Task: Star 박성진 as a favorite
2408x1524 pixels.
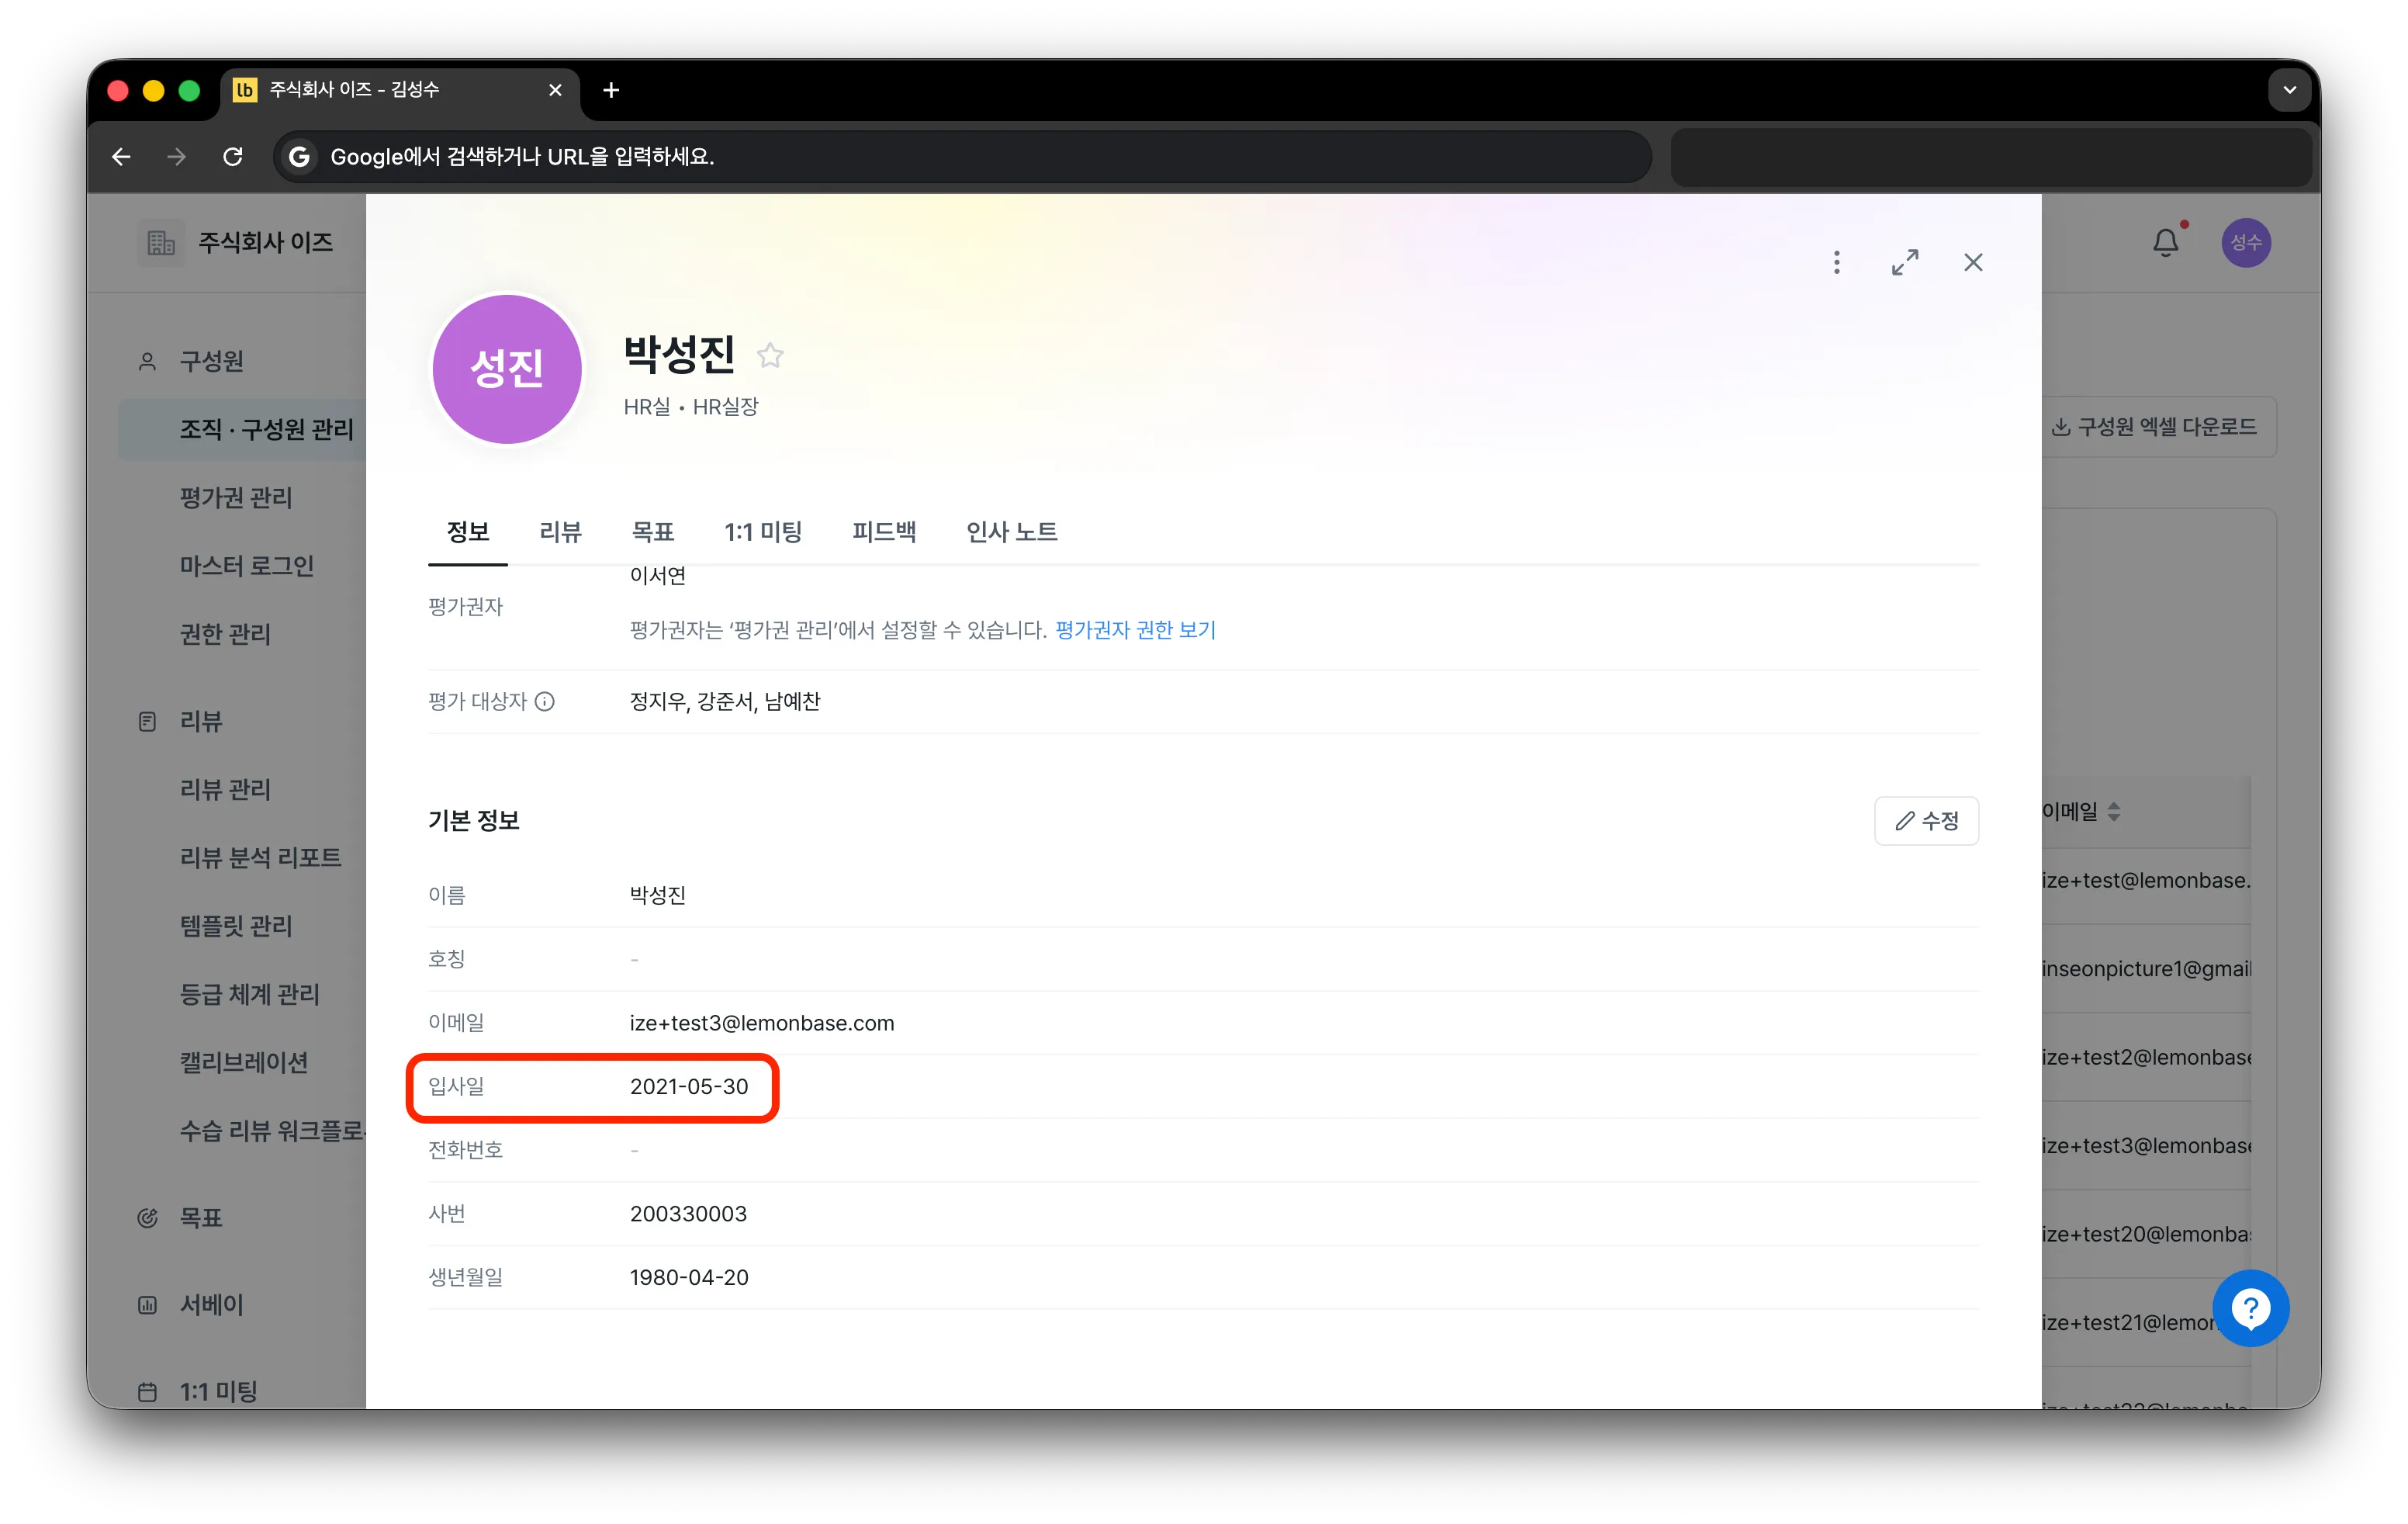Action: pyautogui.click(x=769, y=355)
